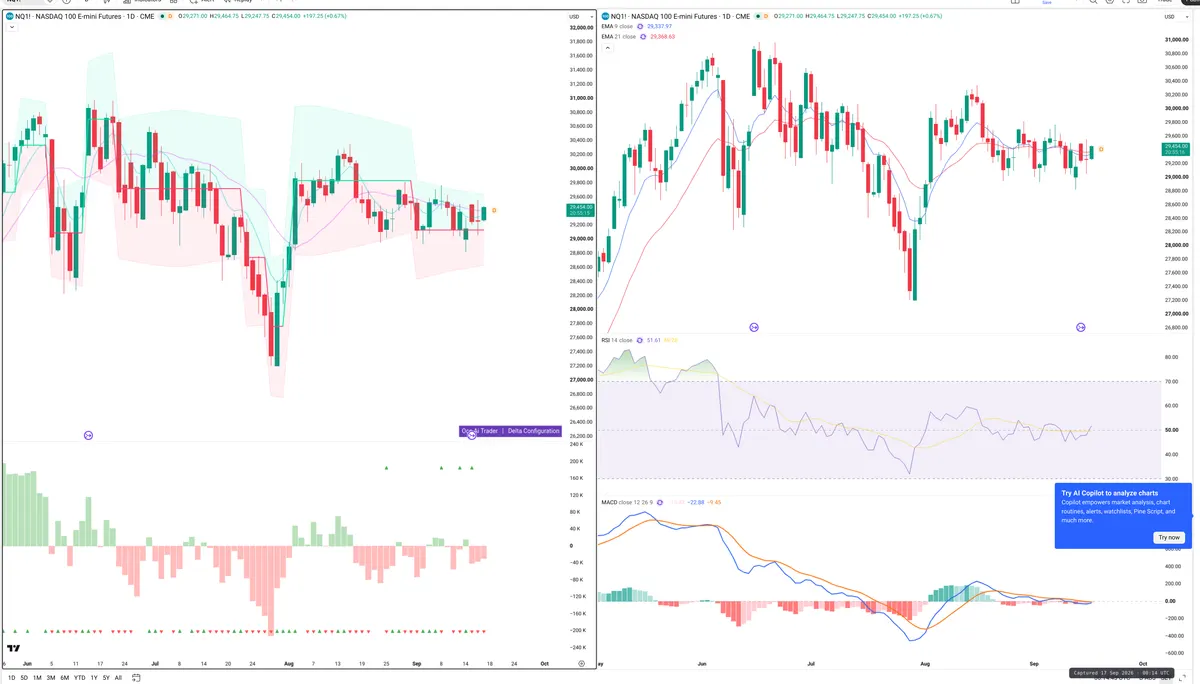Collapse left chart indicator legend chevron
Image resolution: width=1200 pixels, height=684 pixels.
click(12, 27)
